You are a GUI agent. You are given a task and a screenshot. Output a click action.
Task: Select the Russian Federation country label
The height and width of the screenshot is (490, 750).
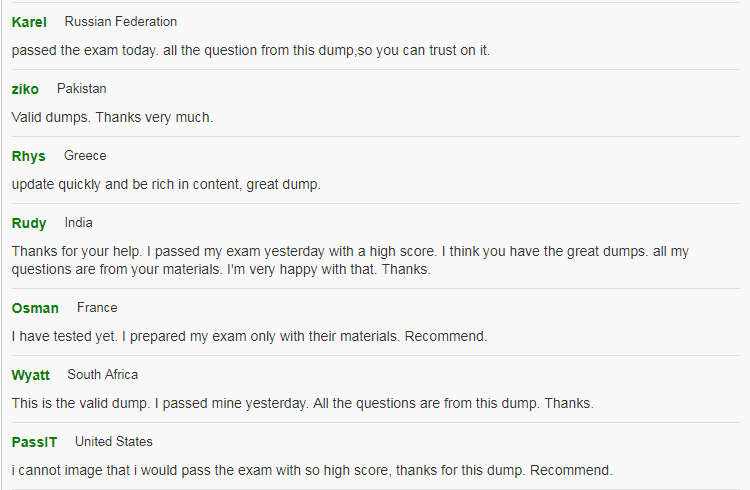(121, 22)
